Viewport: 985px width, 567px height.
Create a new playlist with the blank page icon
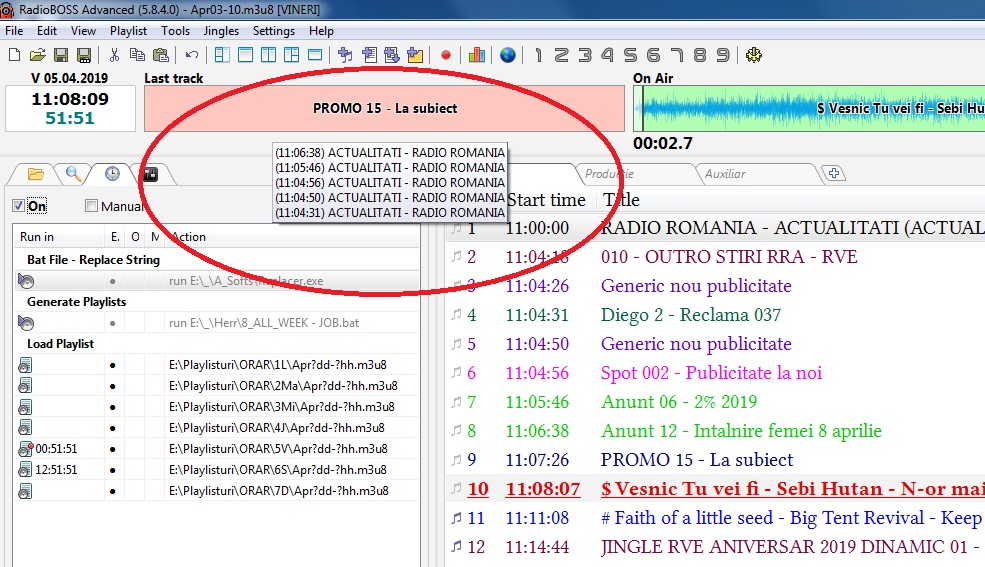(14, 55)
